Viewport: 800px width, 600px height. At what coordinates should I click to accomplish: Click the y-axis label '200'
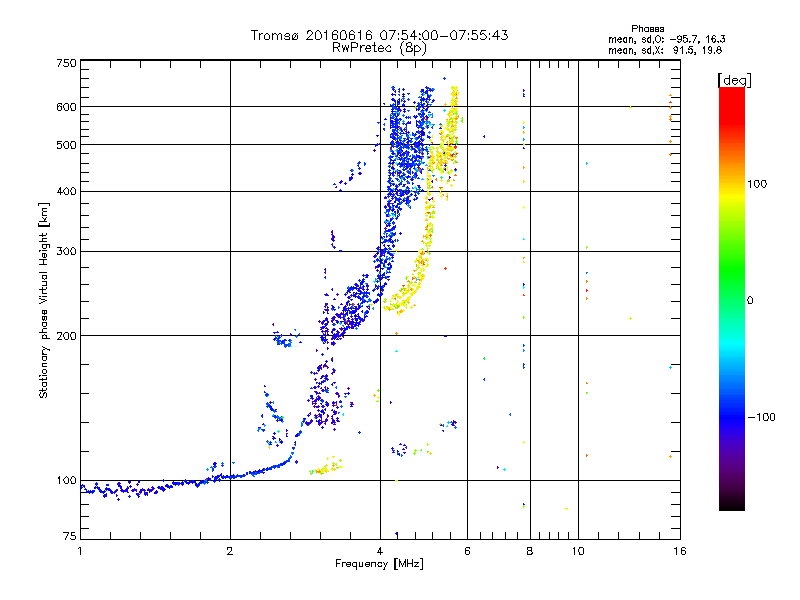coord(66,336)
